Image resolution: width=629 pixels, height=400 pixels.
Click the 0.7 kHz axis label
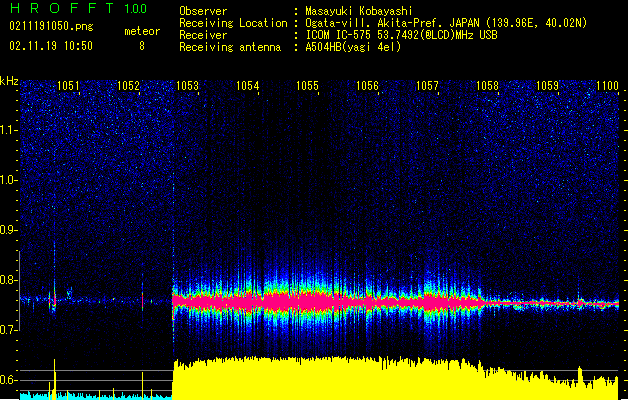9,330
